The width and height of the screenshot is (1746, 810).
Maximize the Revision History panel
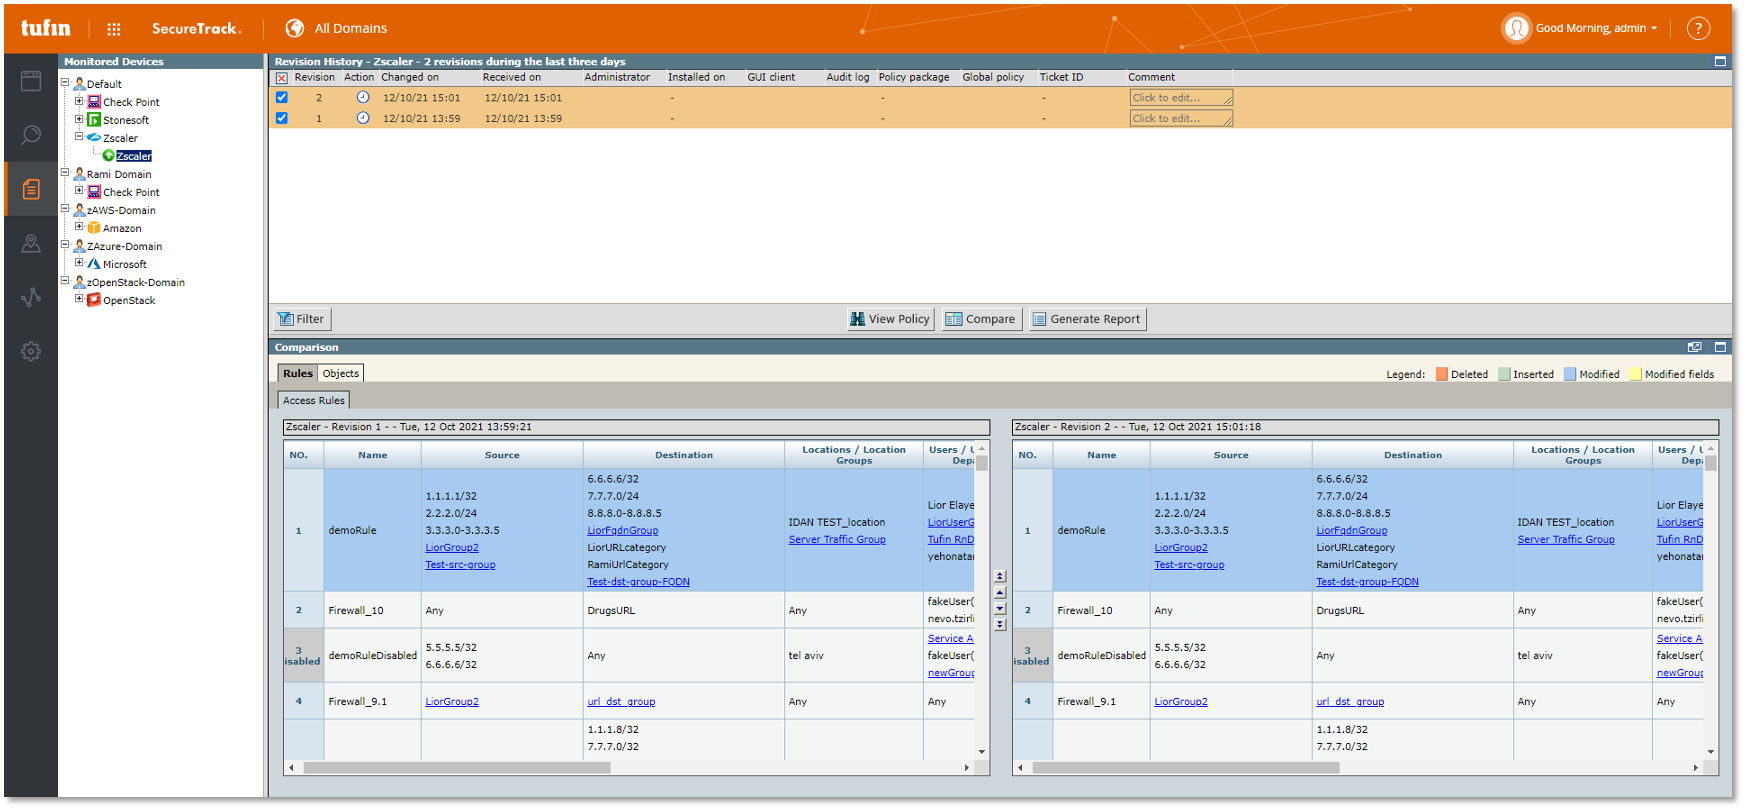coord(1720,61)
